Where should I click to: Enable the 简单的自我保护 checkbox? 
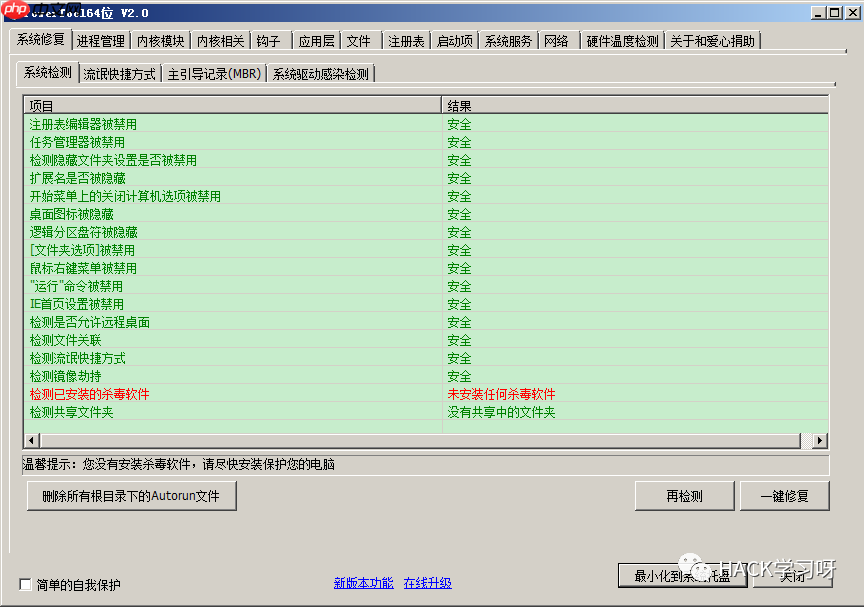24,584
